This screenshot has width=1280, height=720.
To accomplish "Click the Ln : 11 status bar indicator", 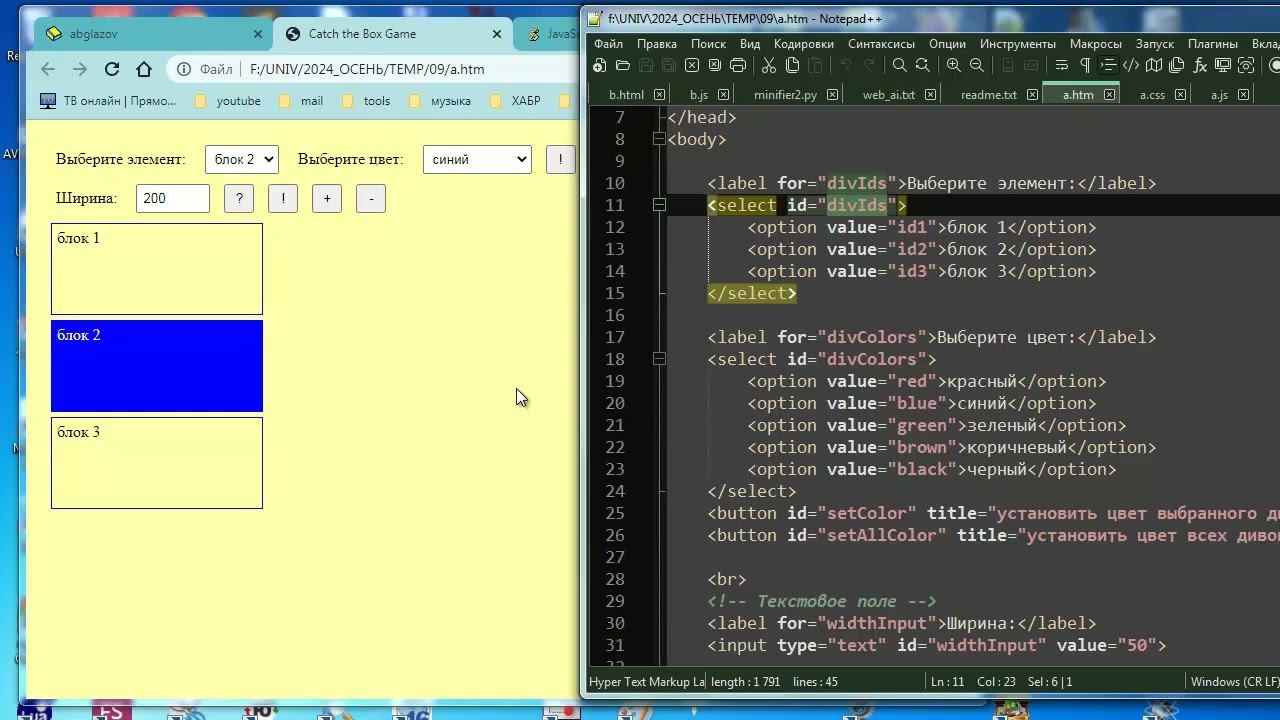I will 948,682.
